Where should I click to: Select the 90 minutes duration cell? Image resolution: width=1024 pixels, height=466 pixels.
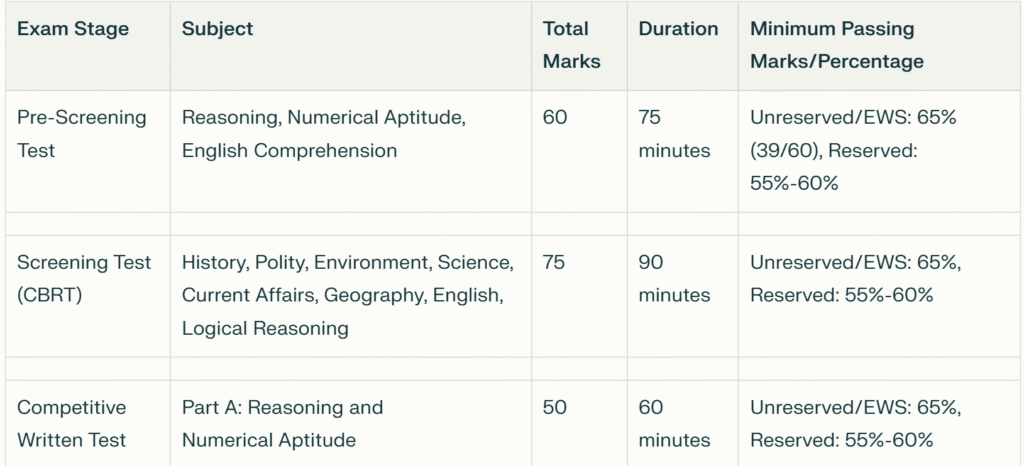click(x=682, y=296)
